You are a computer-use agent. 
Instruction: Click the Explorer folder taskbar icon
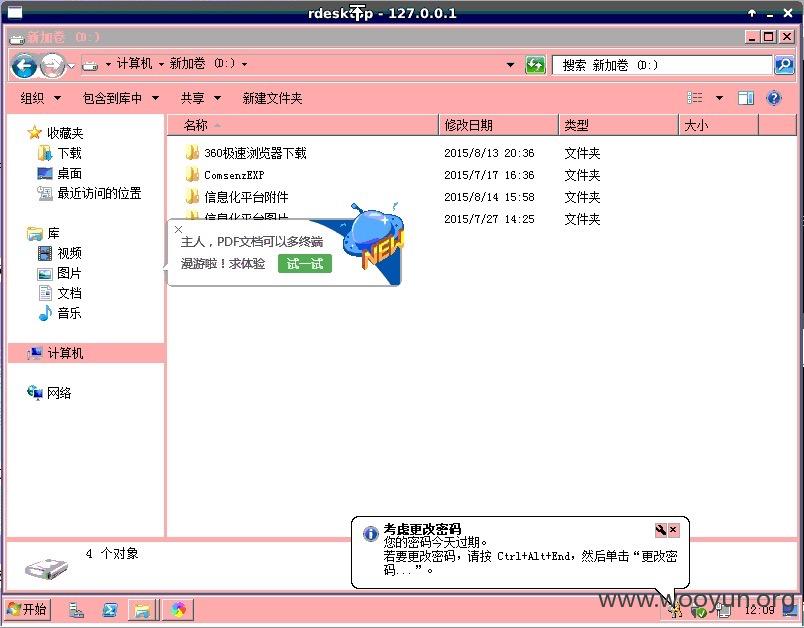pos(142,610)
